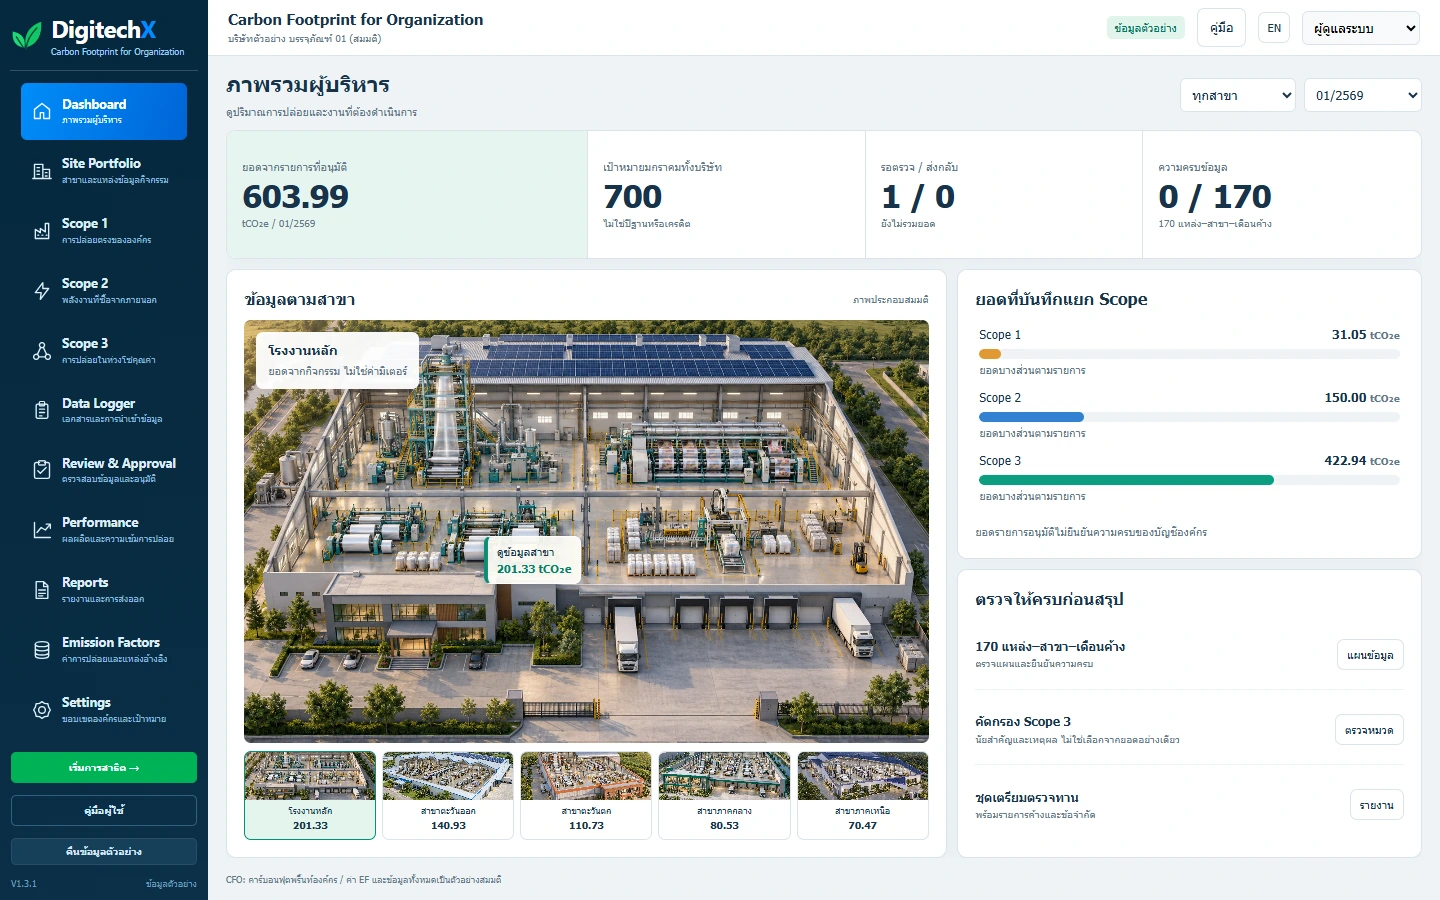Click the Scope 1 factory icon
Screen dimensions: 1440x900
click(42, 231)
